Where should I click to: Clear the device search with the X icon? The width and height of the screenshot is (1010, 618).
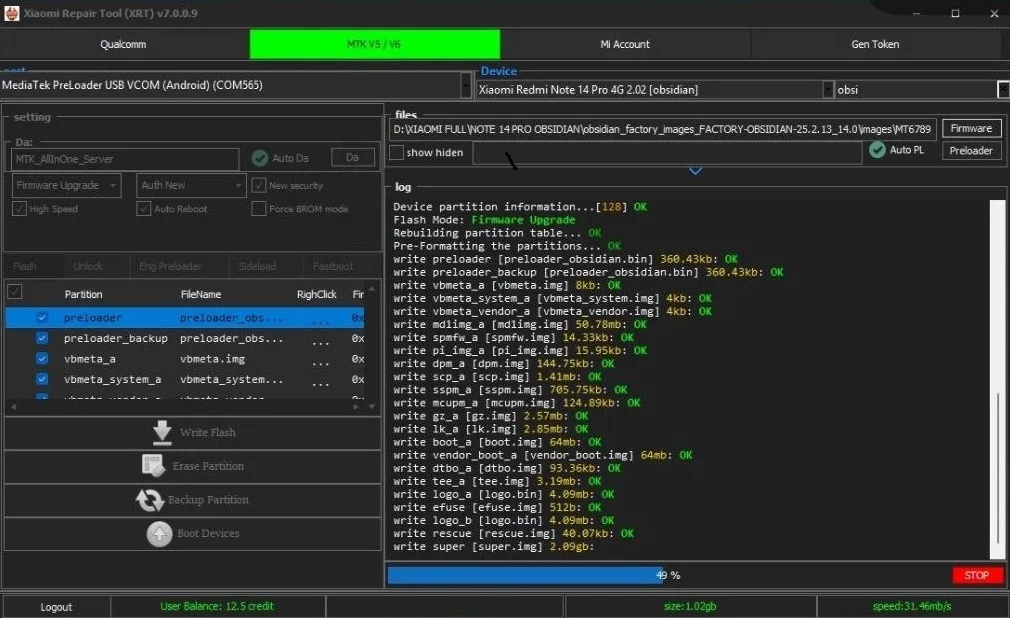1004,90
